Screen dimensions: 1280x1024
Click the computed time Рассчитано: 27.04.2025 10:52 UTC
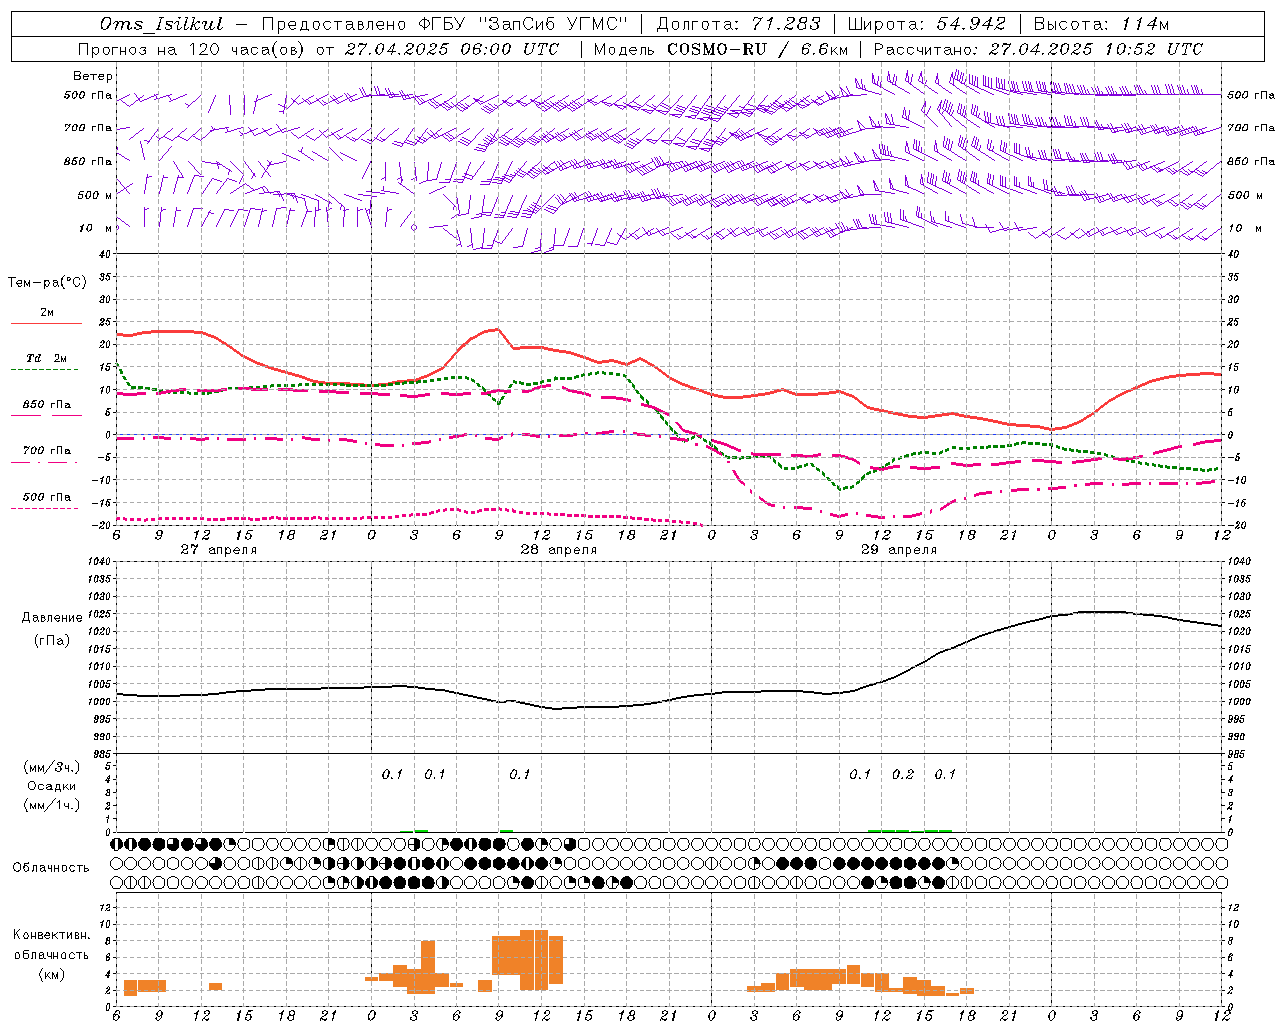coord(1038,49)
